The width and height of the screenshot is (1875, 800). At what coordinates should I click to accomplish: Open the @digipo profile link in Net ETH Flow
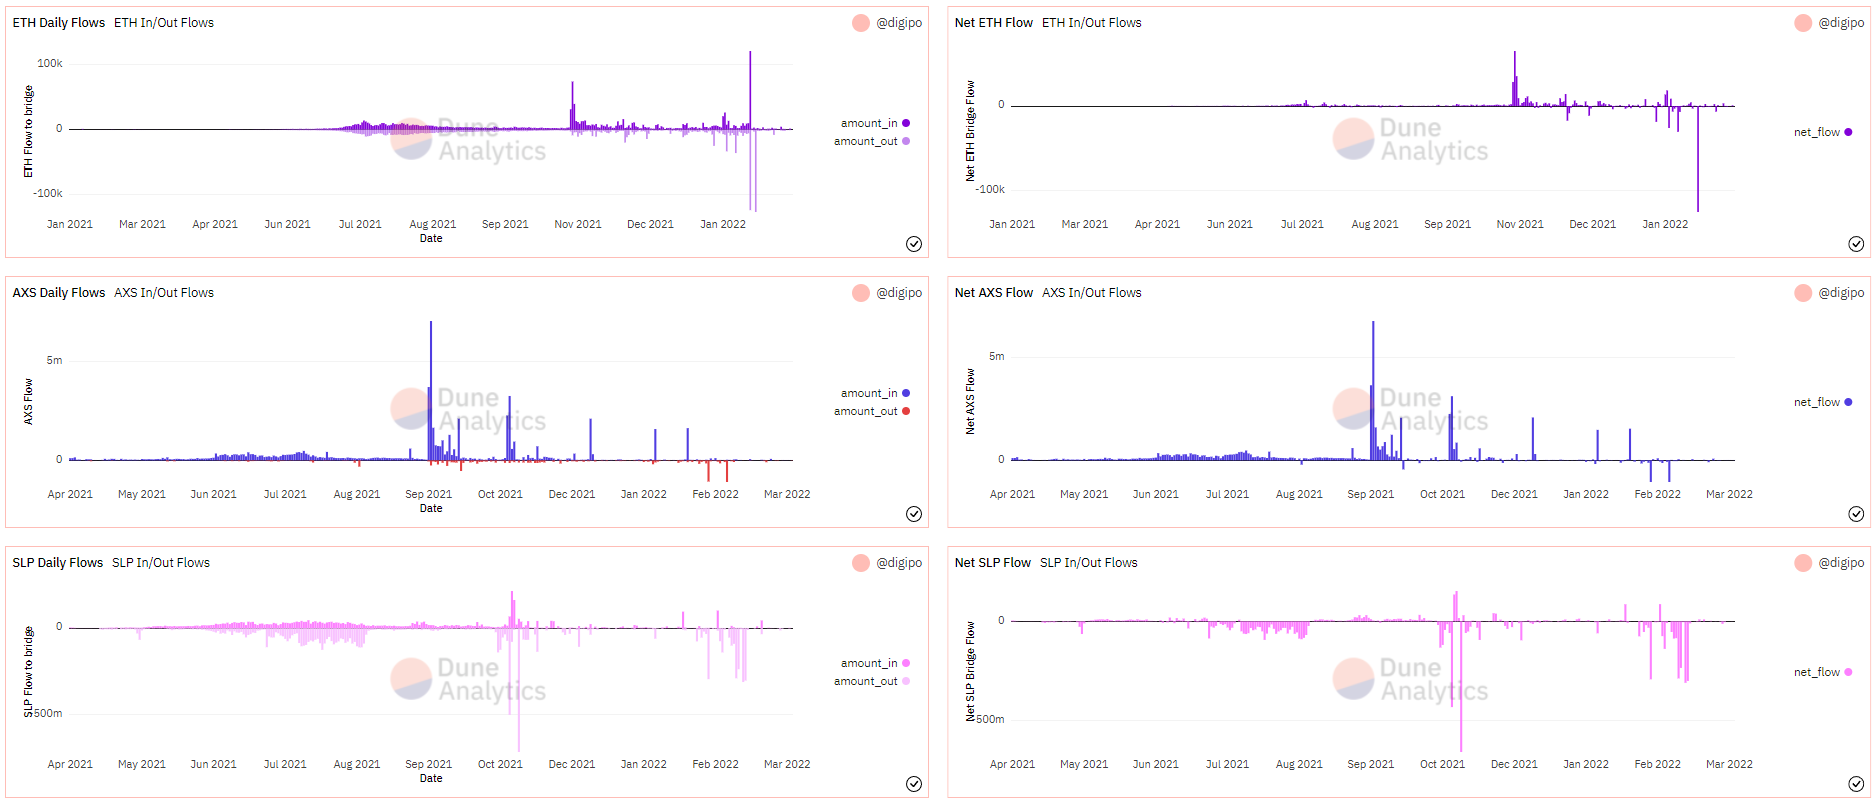point(1841,23)
